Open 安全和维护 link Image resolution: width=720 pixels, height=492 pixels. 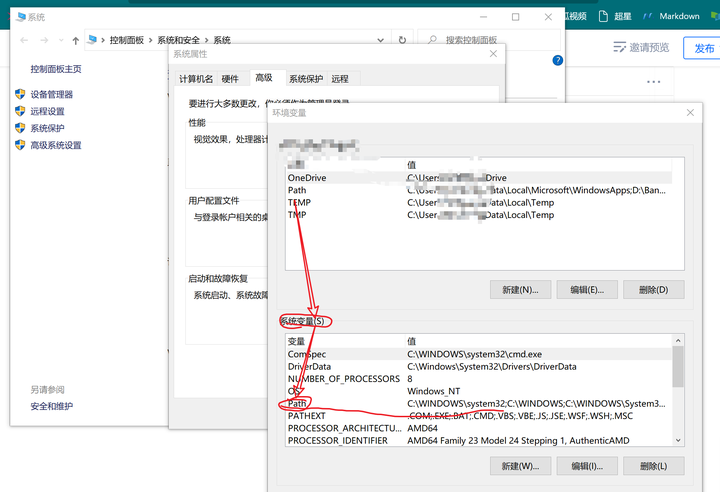[x=51, y=406]
